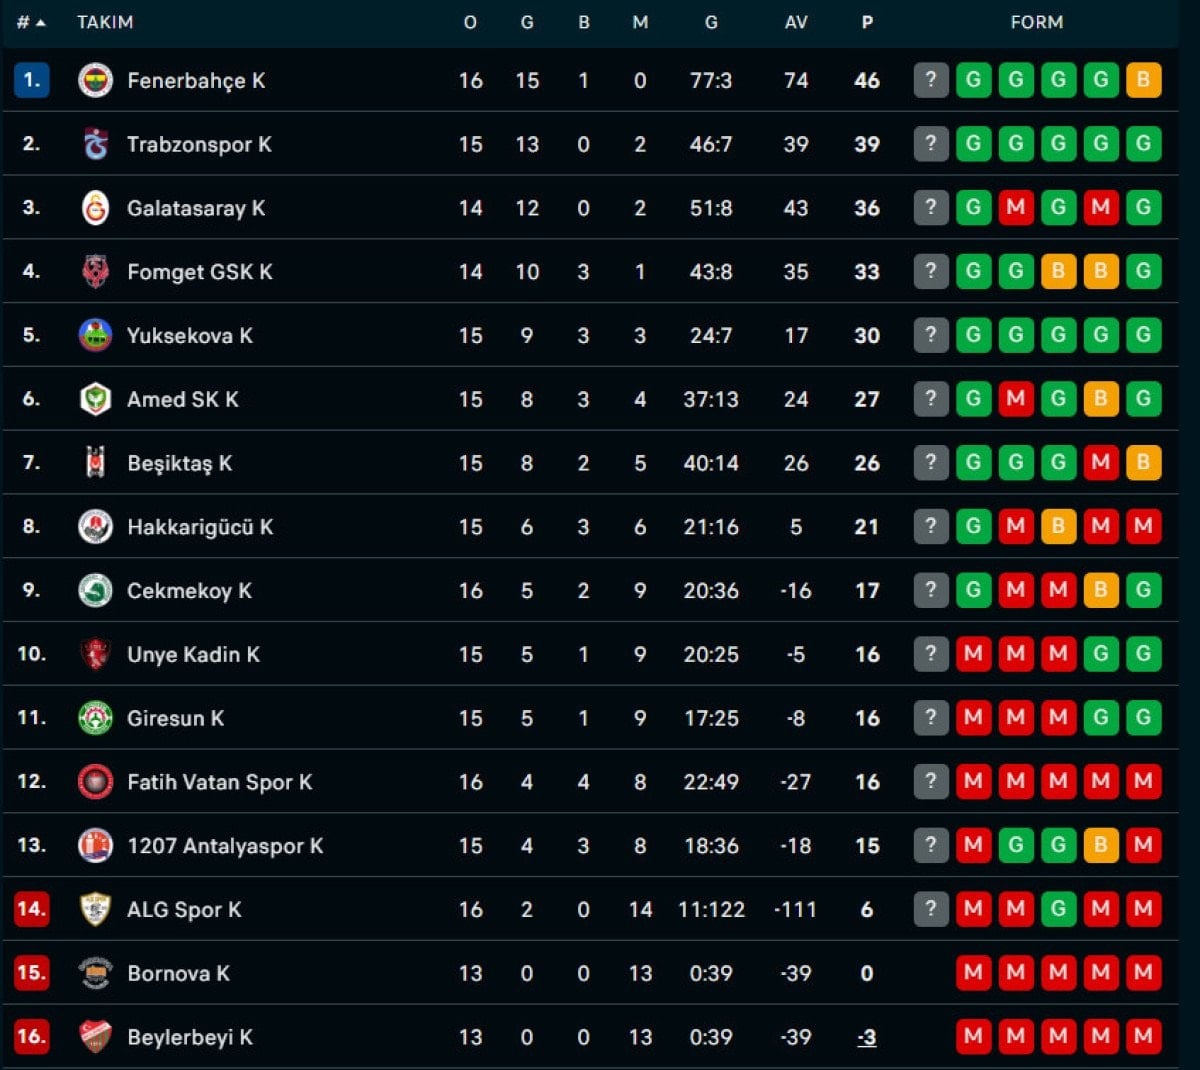Click the red 14. rank badge

(32, 909)
